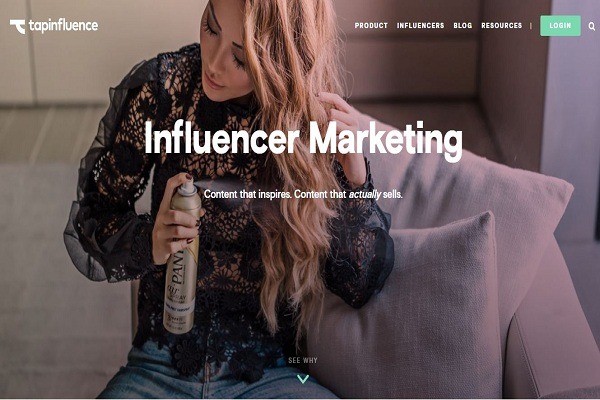Click the See Why link text
Image resolution: width=600 pixels, height=400 pixels.
point(303,360)
